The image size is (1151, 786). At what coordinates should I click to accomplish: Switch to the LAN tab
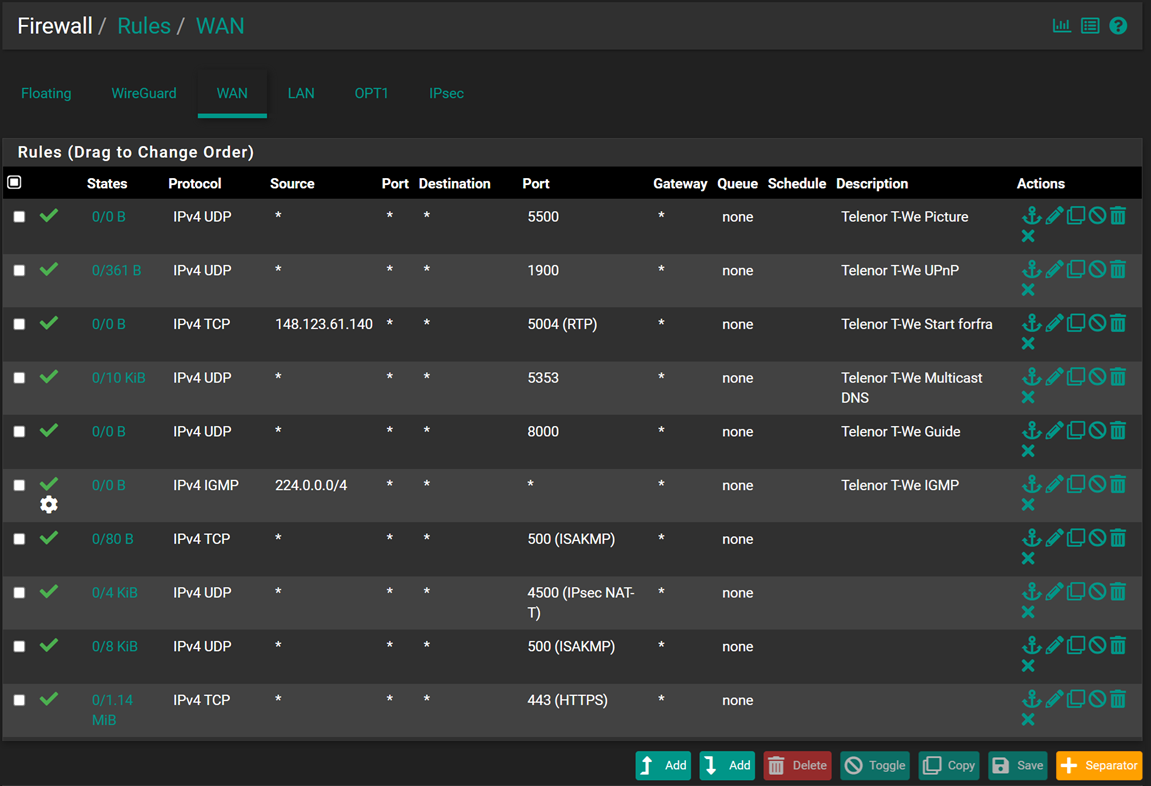[301, 93]
